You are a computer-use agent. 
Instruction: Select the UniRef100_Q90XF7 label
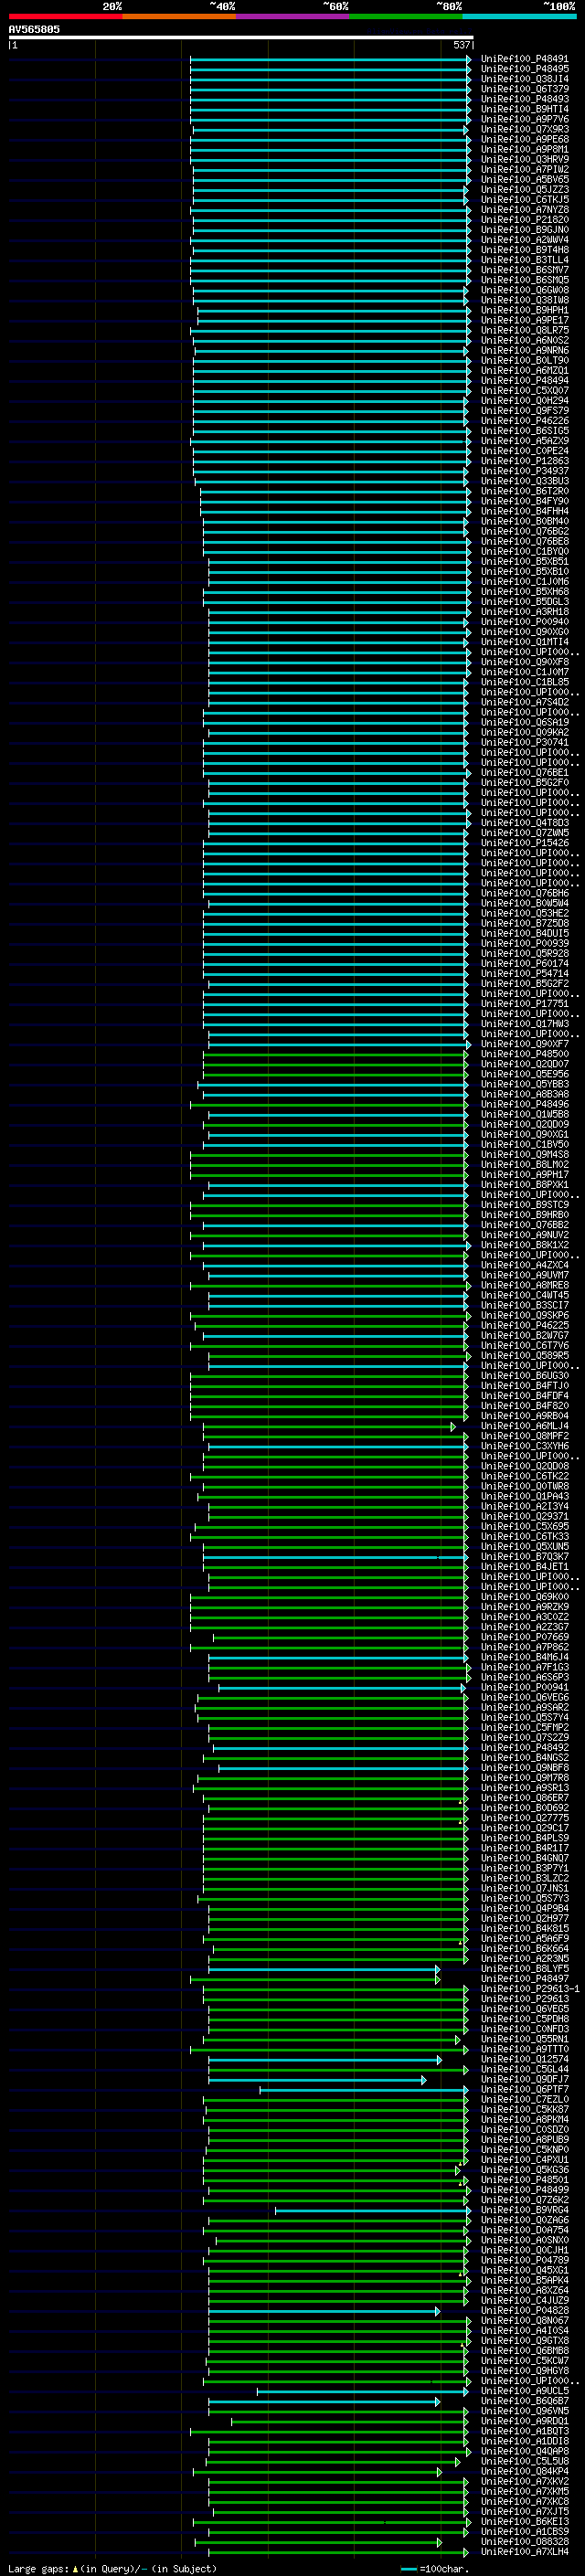point(524,1044)
